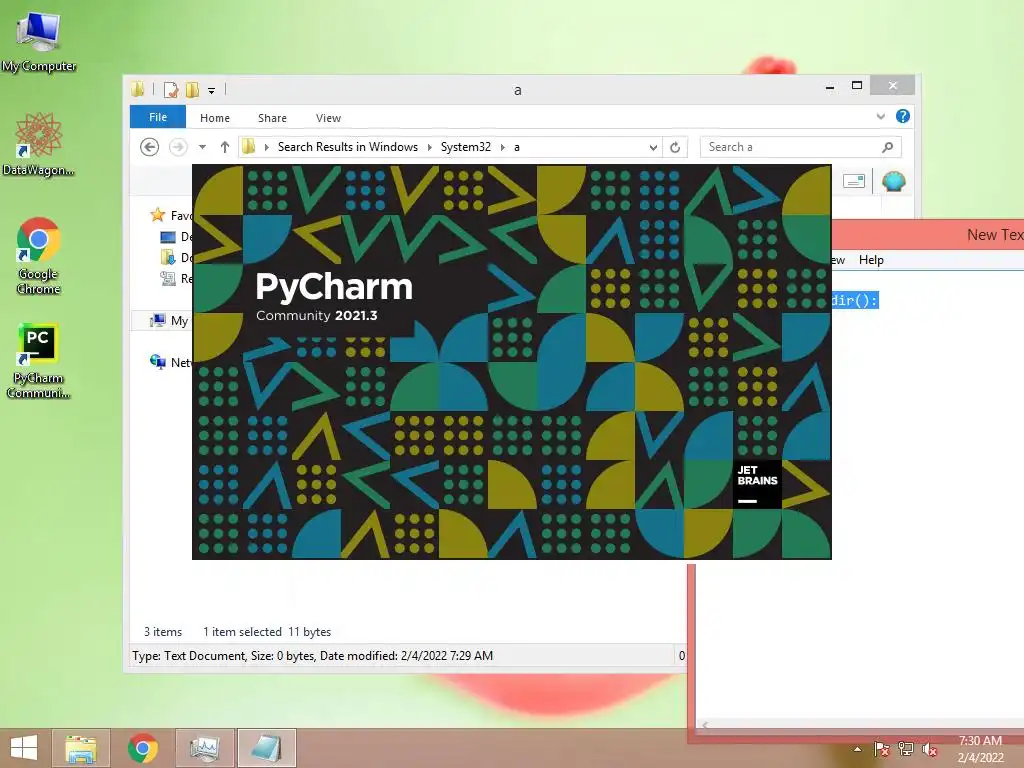Click the Notepad 'New Tex' title bar
The image size is (1024, 768).
coord(928,234)
